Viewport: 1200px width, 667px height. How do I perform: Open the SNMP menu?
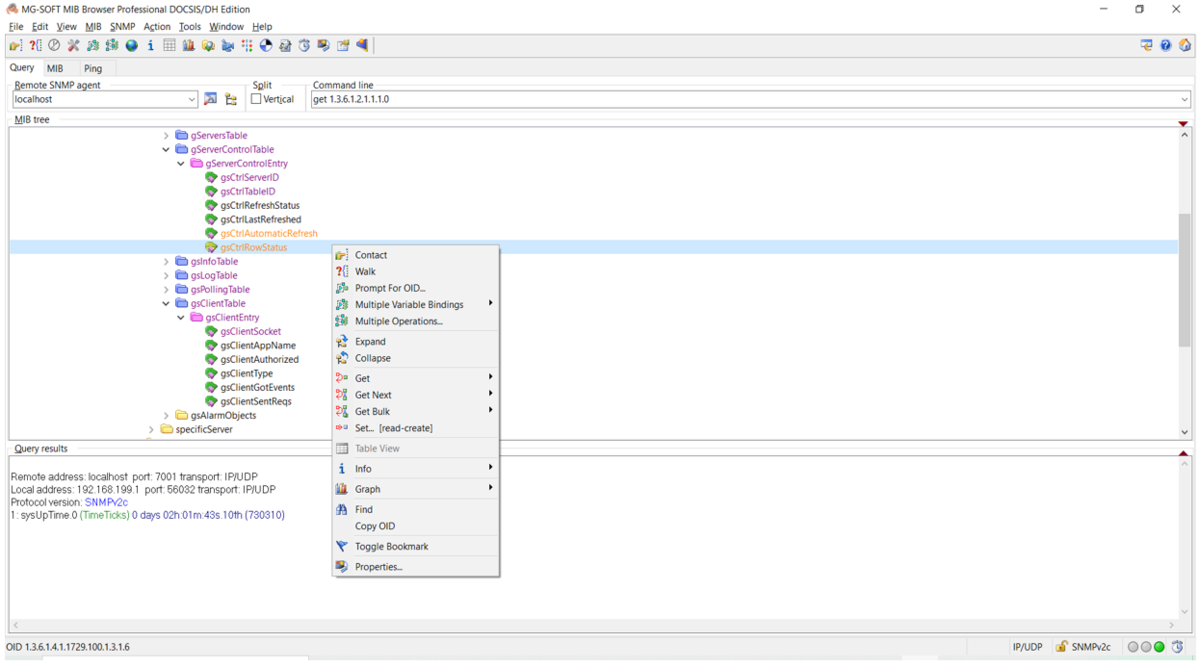tap(122, 27)
